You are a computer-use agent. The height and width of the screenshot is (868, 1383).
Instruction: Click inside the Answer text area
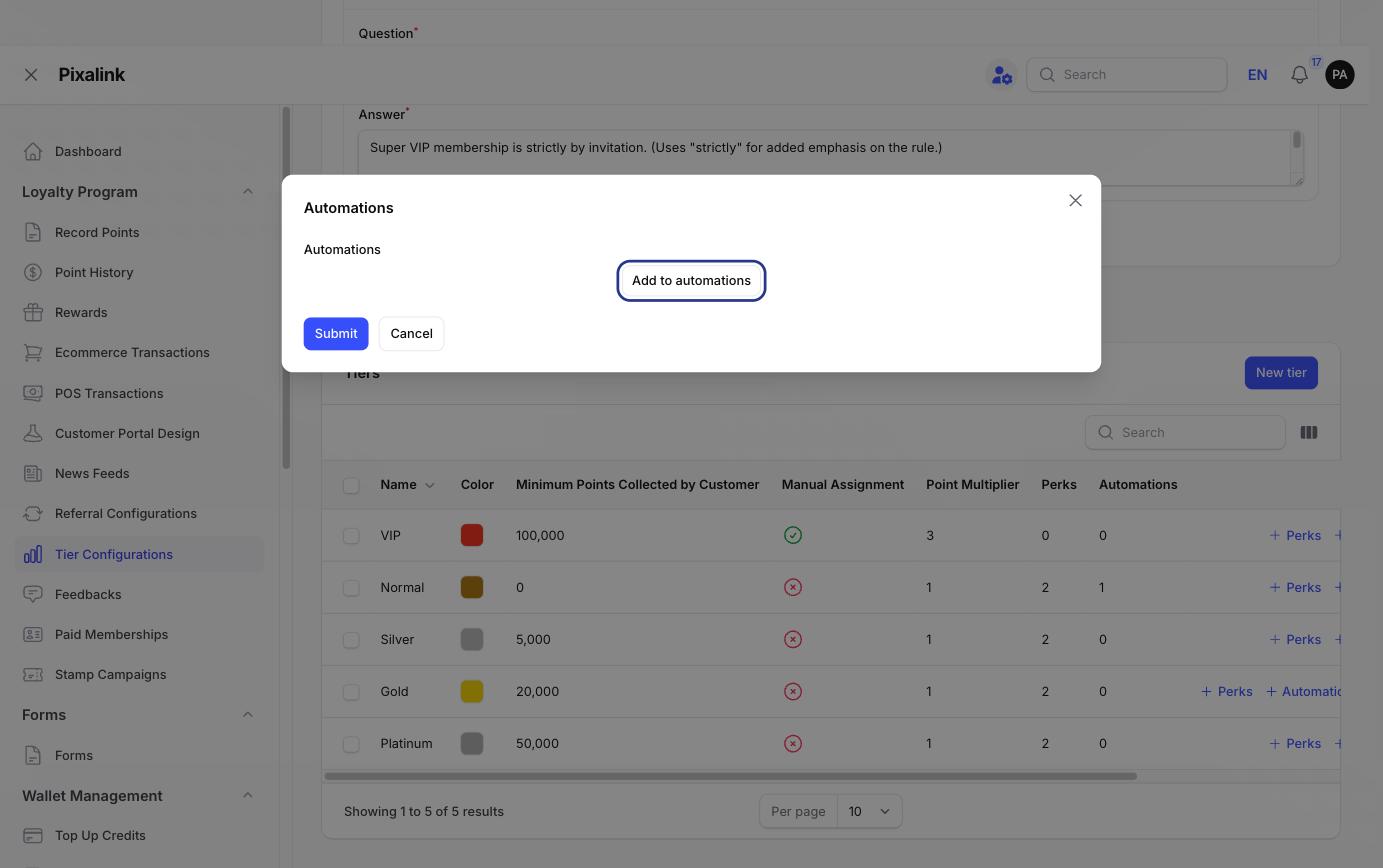click(831, 158)
